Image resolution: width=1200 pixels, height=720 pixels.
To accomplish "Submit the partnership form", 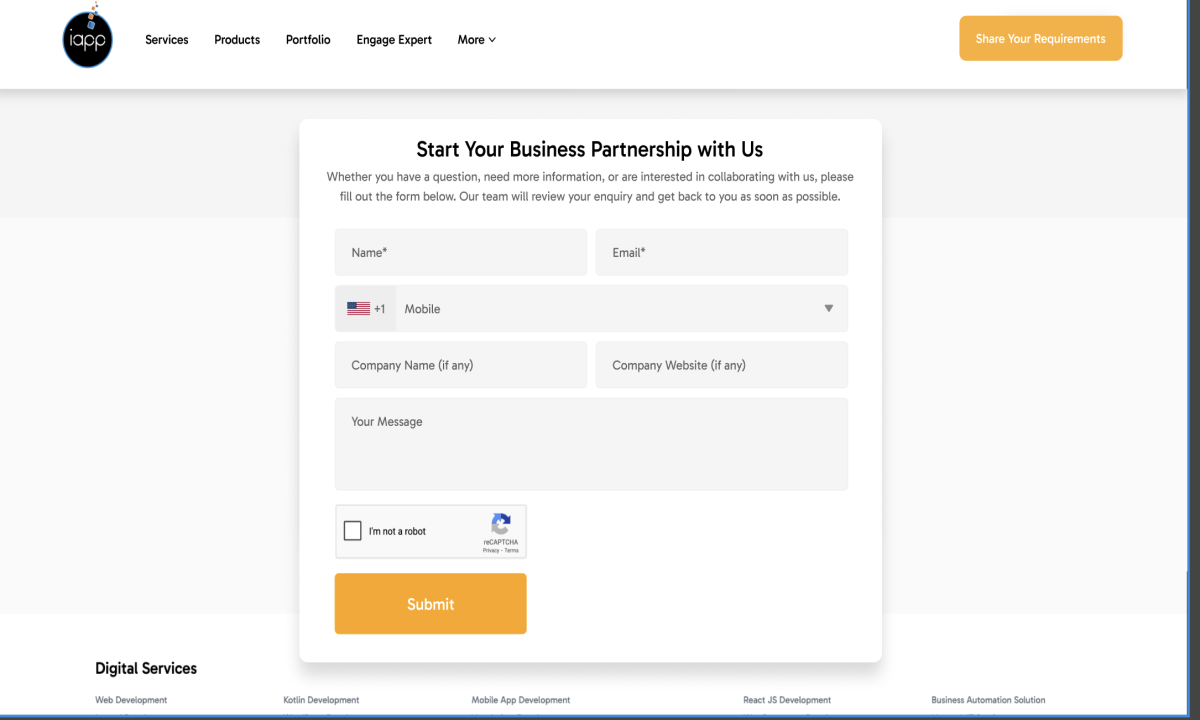I will (430, 604).
